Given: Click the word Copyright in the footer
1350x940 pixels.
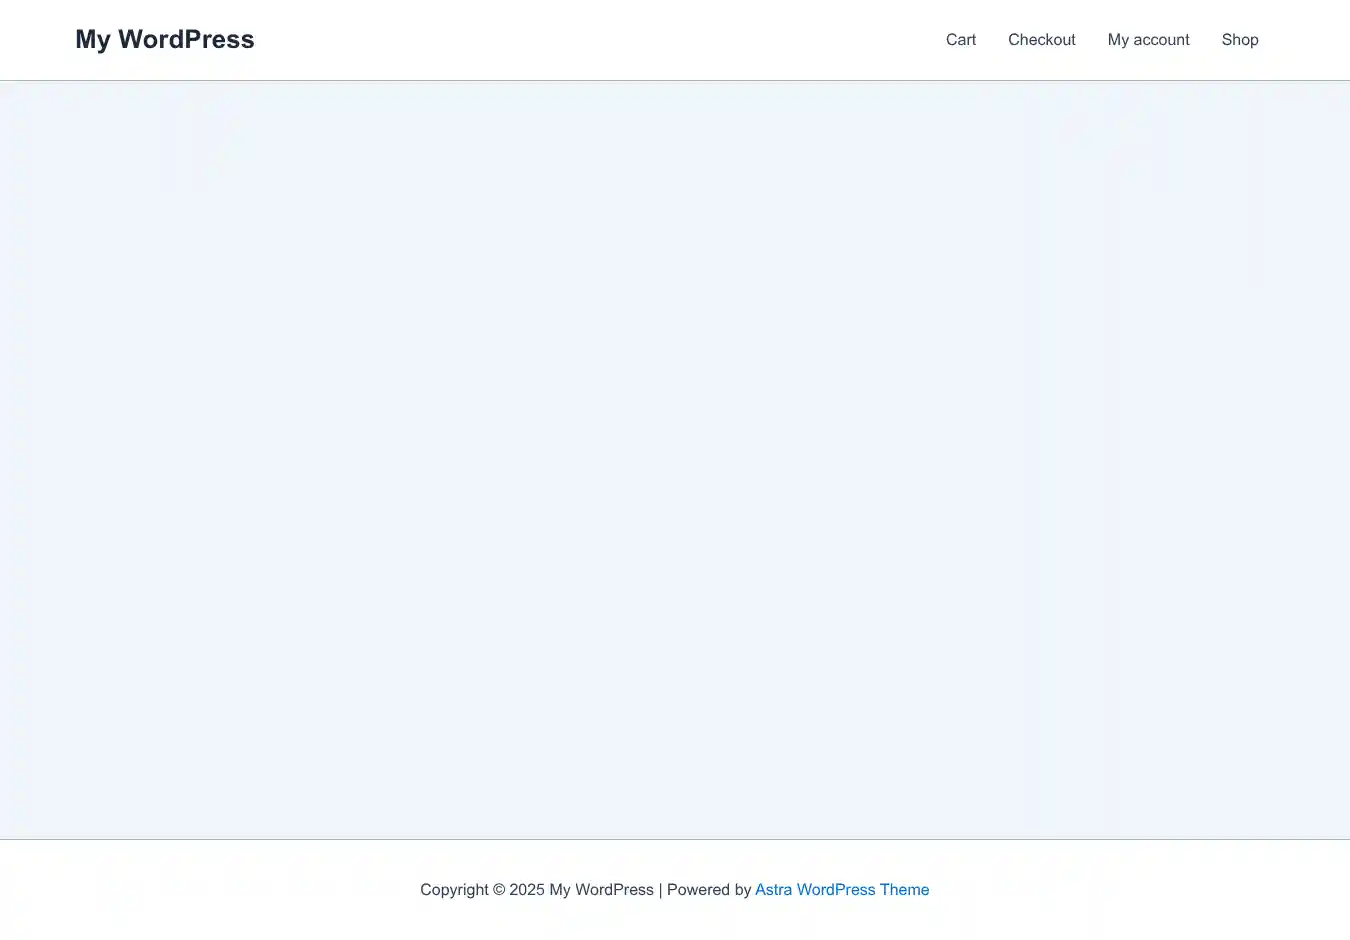Looking at the screenshot, I should (x=454, y=890).
